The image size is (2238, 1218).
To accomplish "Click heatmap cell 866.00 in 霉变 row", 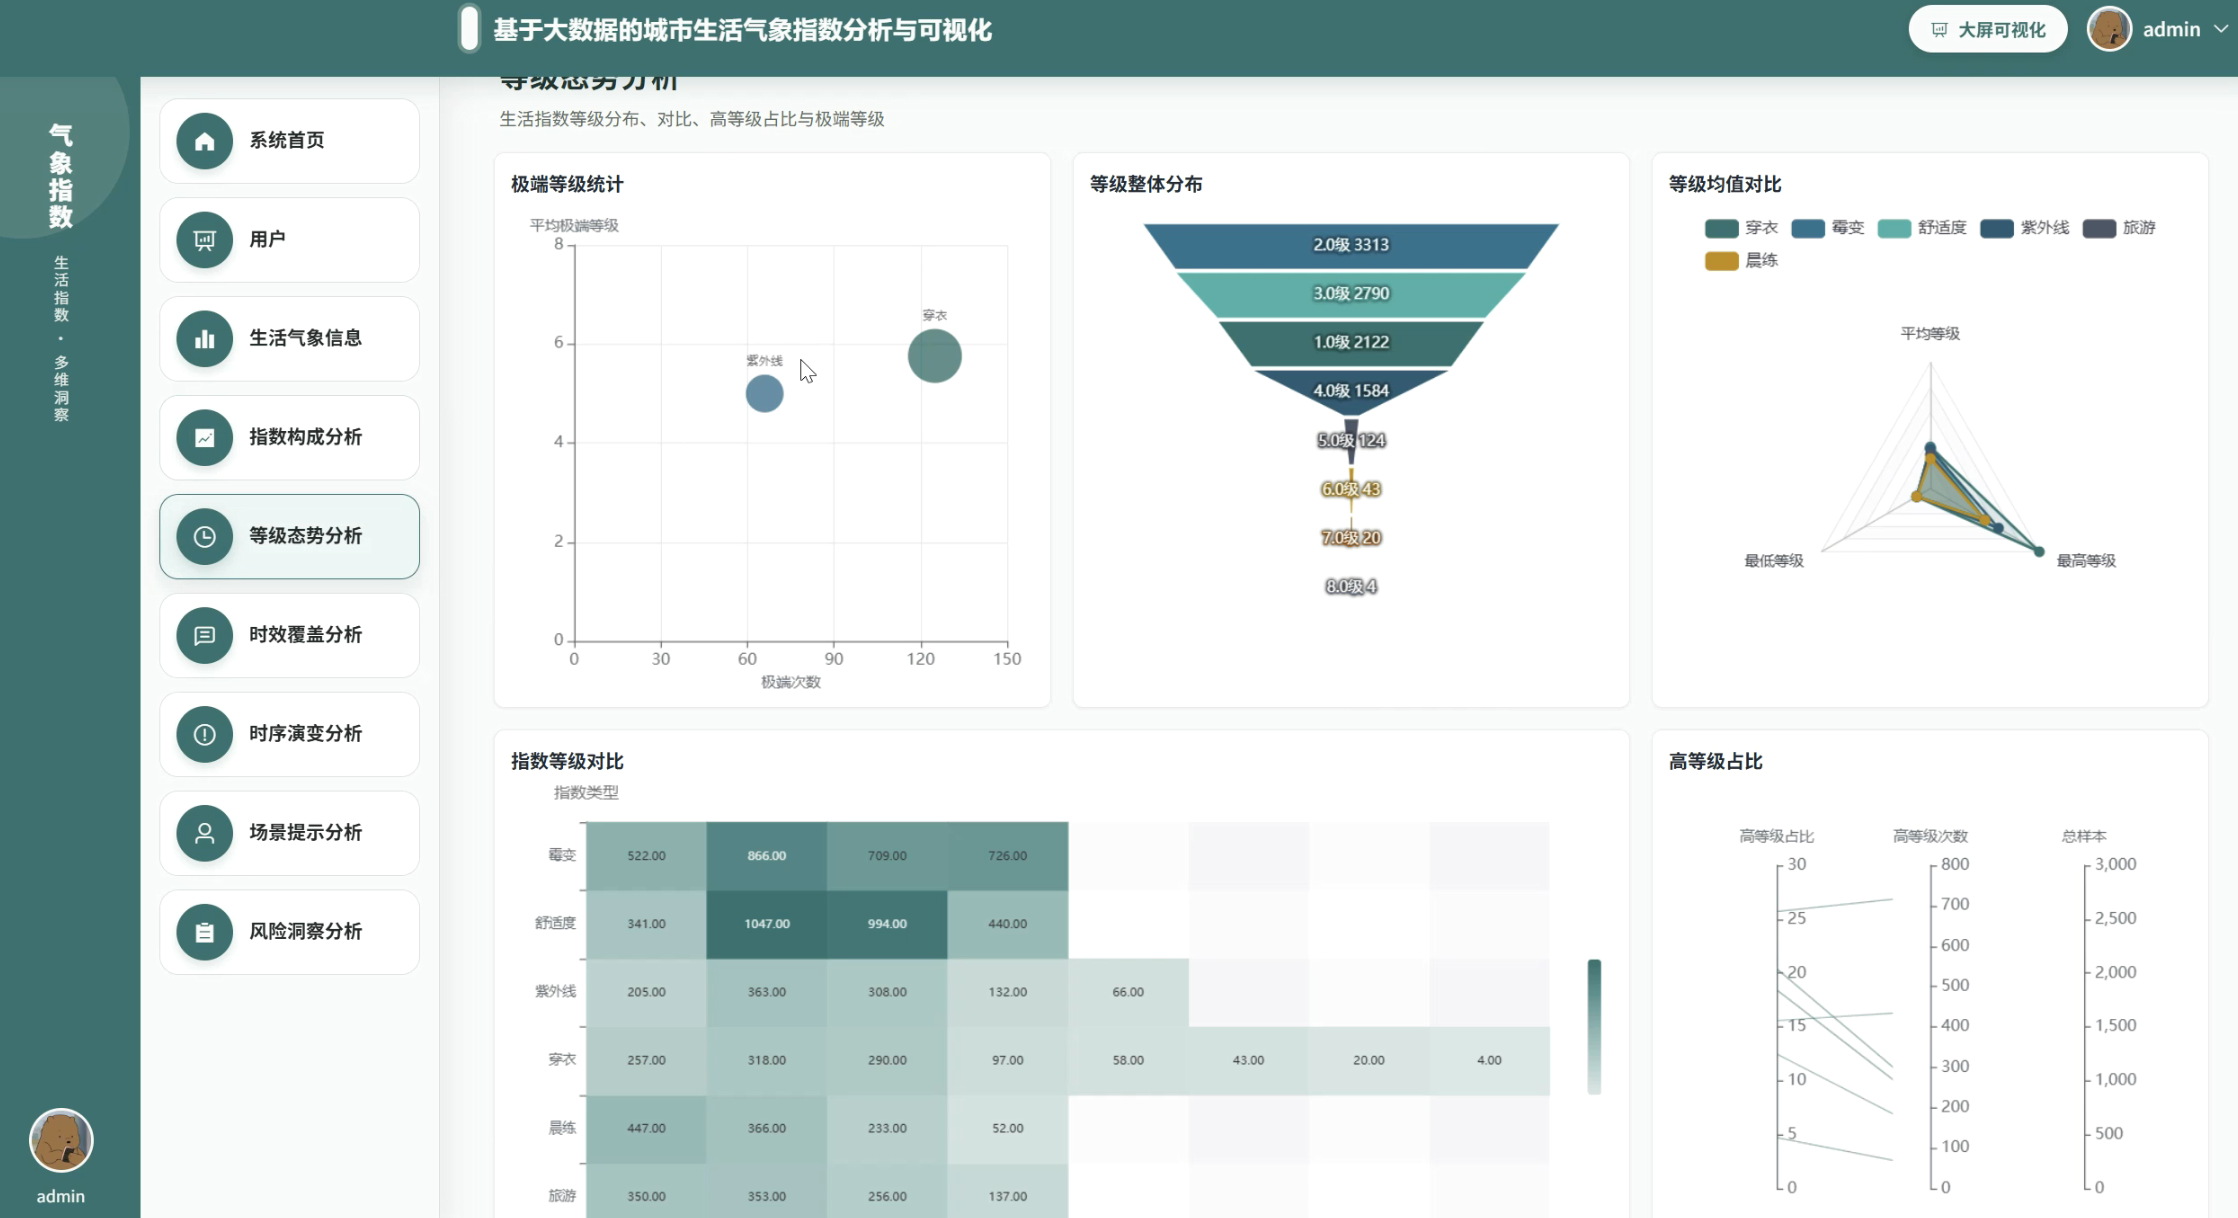I will point(767,856).
